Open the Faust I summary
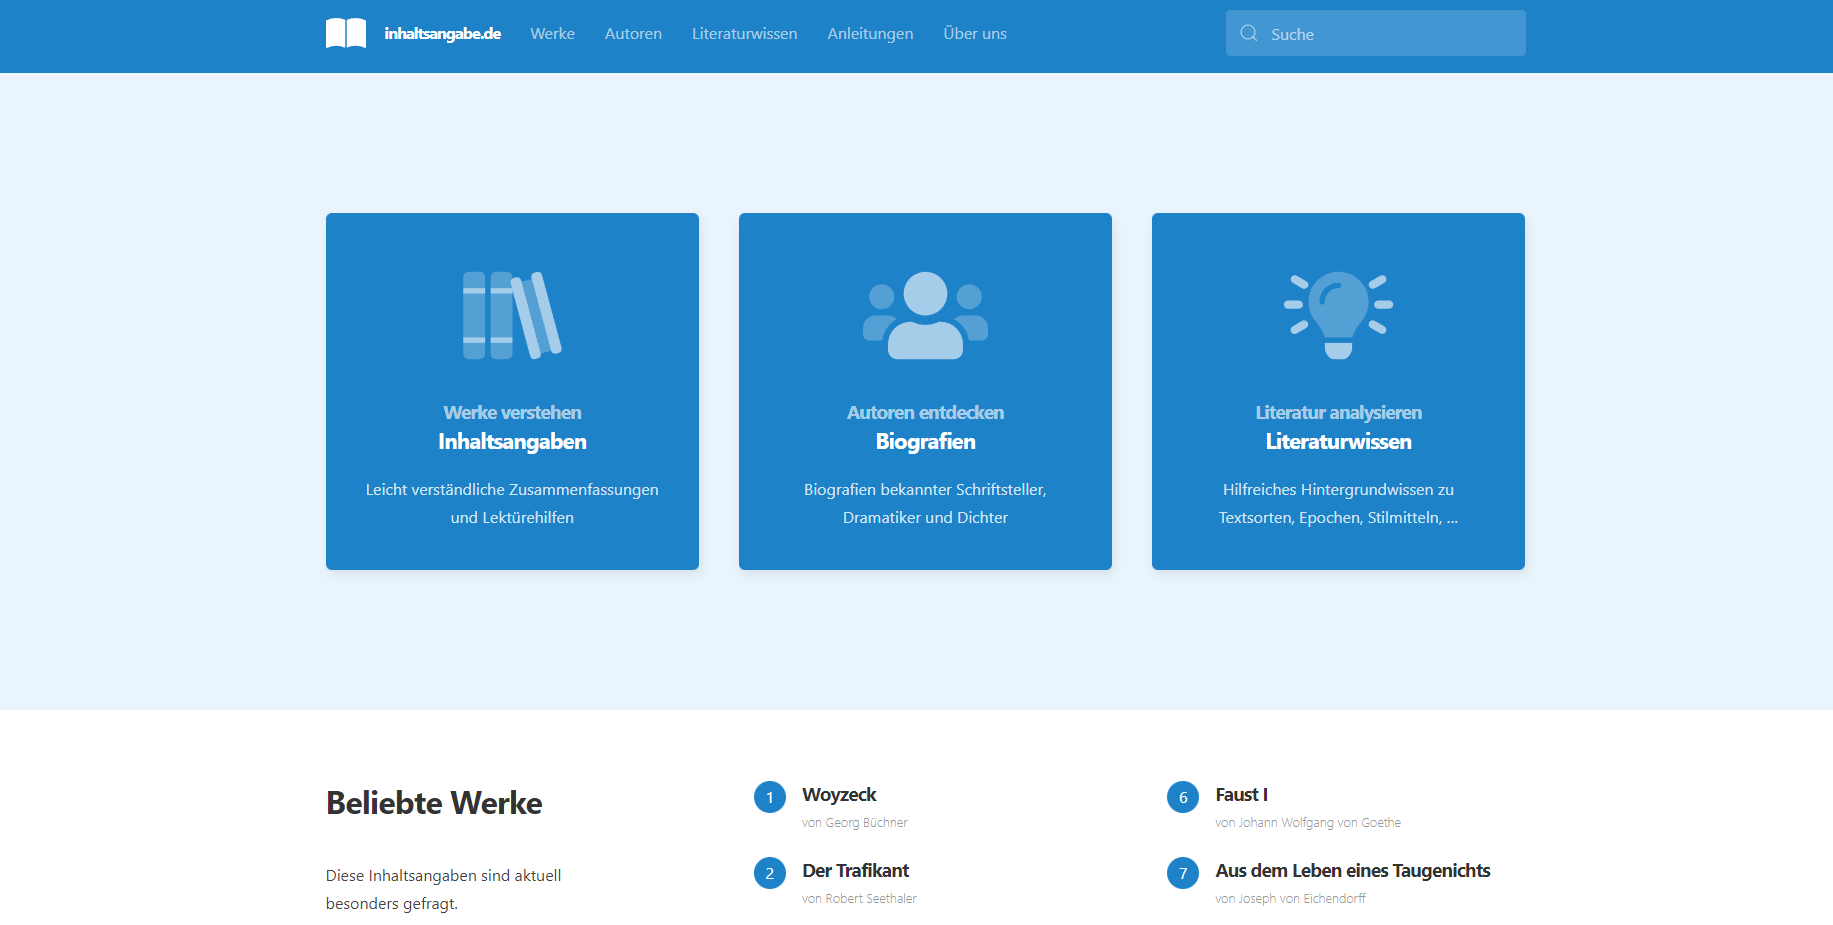The image size is (1833, 925). (x=1240, y=795)
